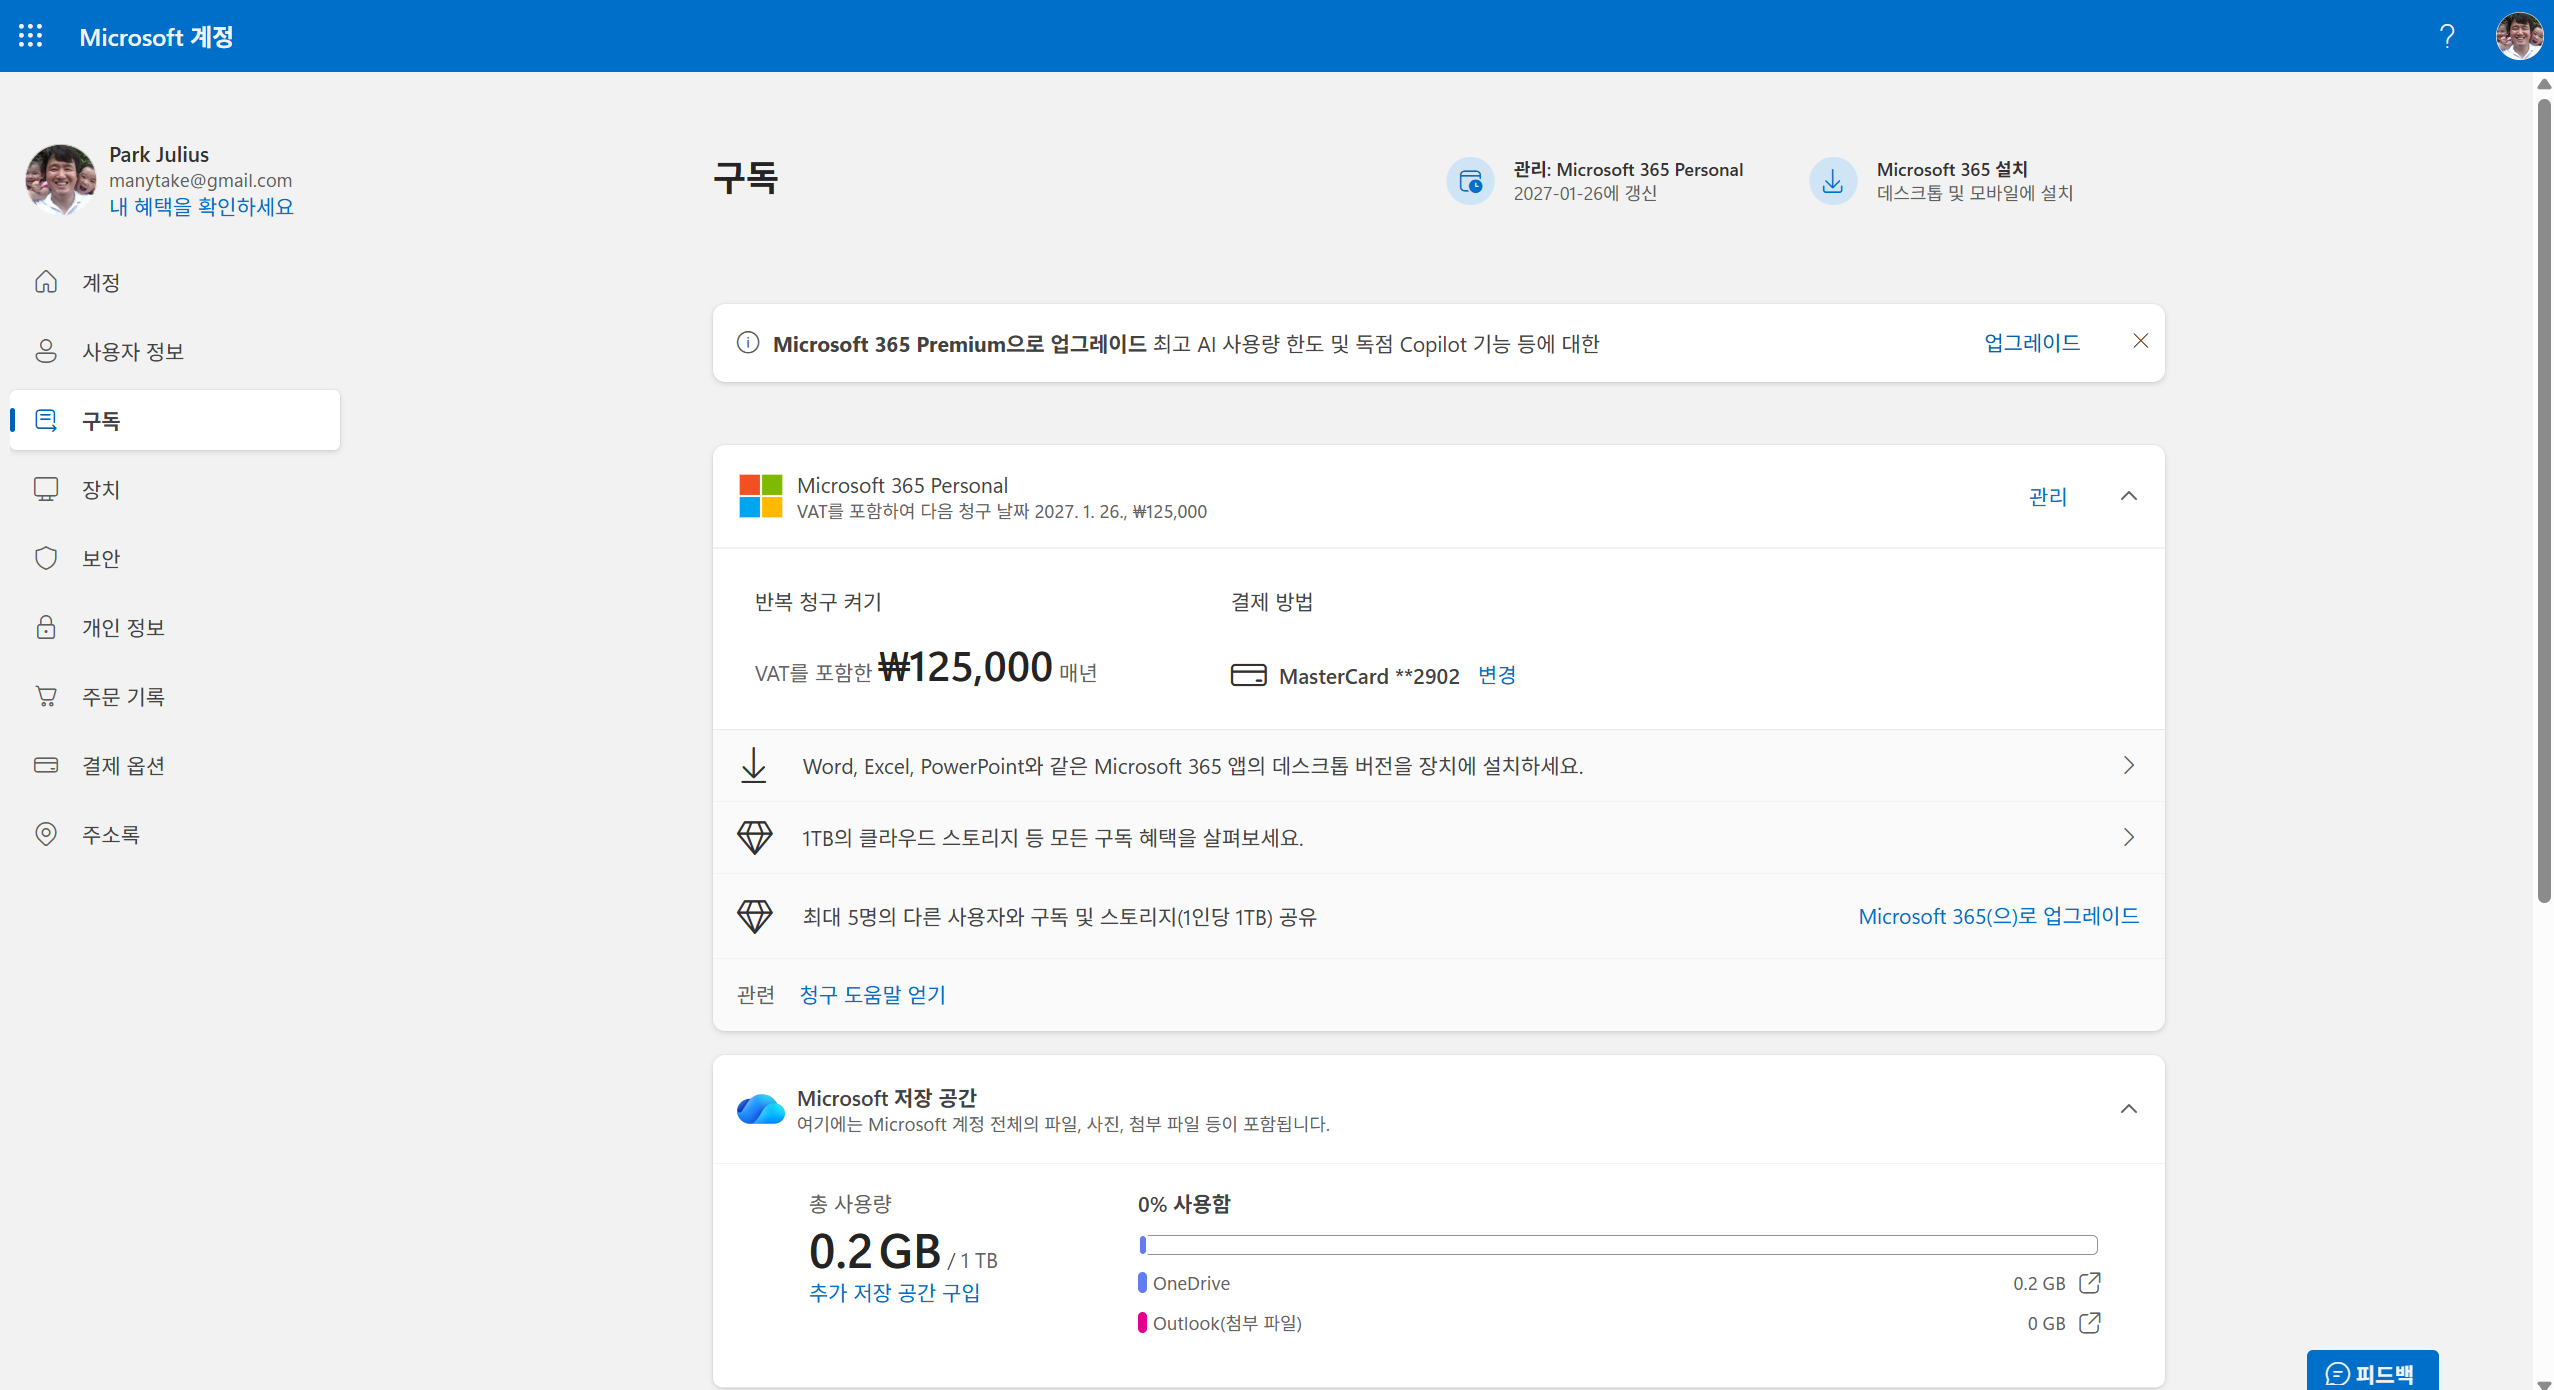Click the scrollbar up arrow
Screen dimensions: 2554x1390
[x=2544, y=84]
